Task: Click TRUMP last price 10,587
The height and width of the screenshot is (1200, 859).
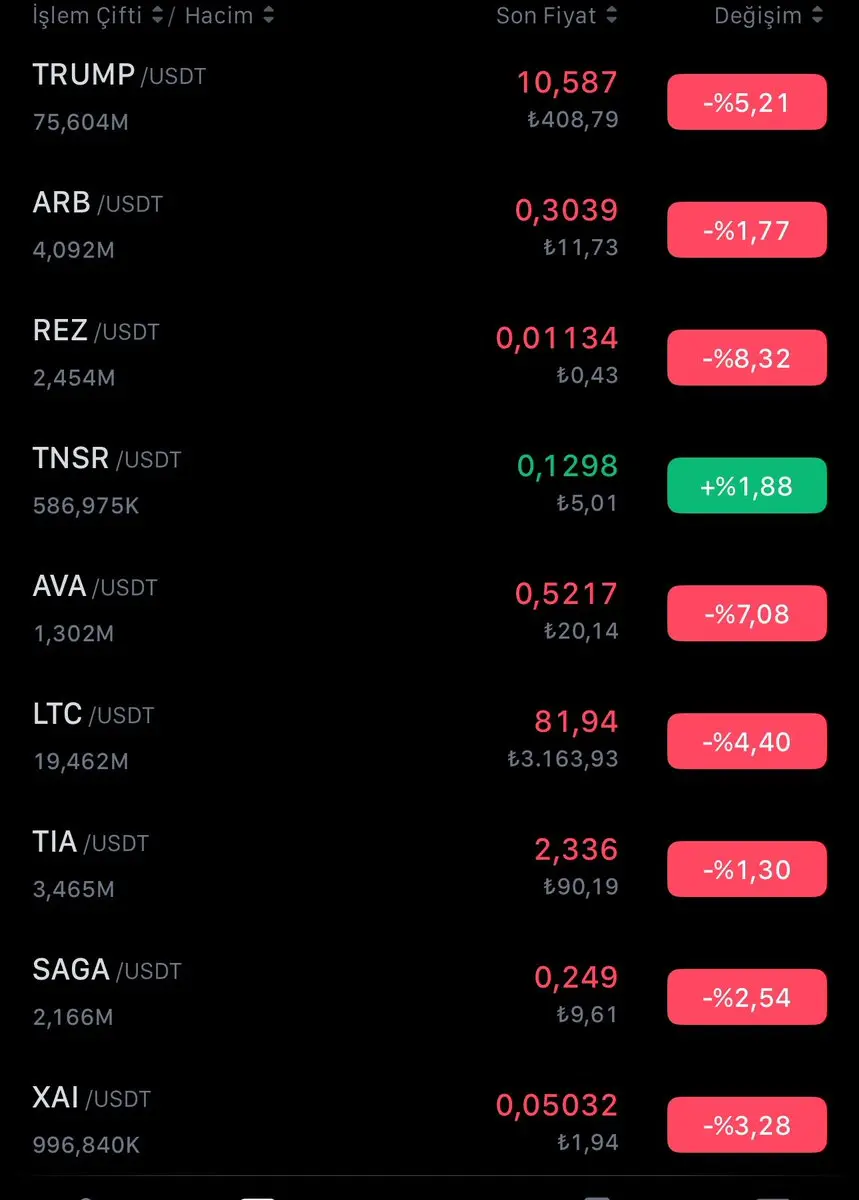Action: [567, 82]
